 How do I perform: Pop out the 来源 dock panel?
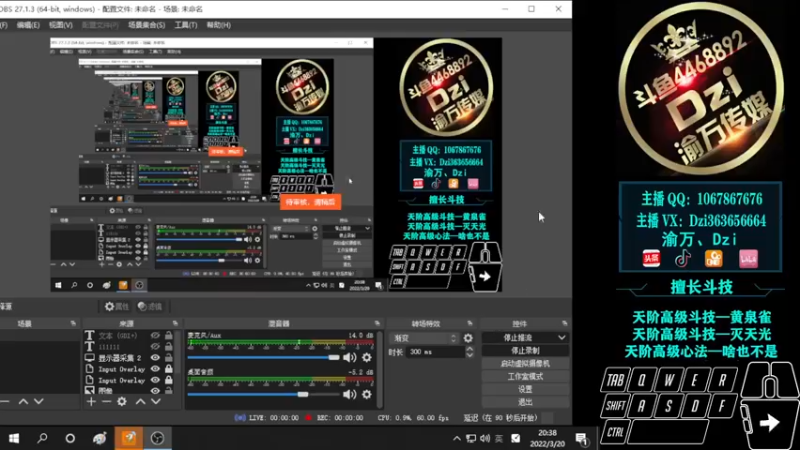click(175, 323)
